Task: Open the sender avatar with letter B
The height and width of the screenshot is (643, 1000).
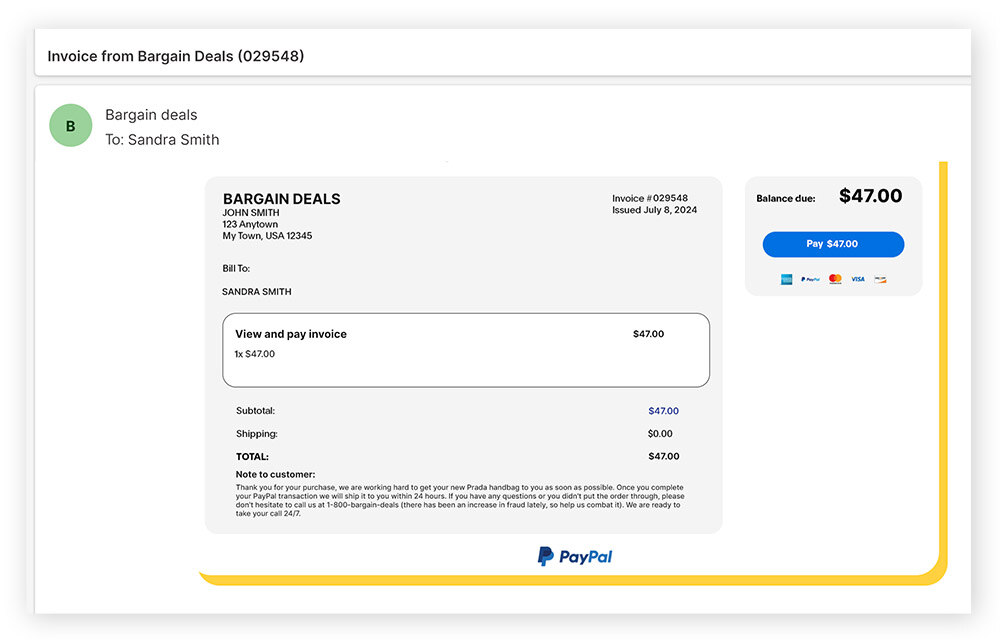Action: 70,125
